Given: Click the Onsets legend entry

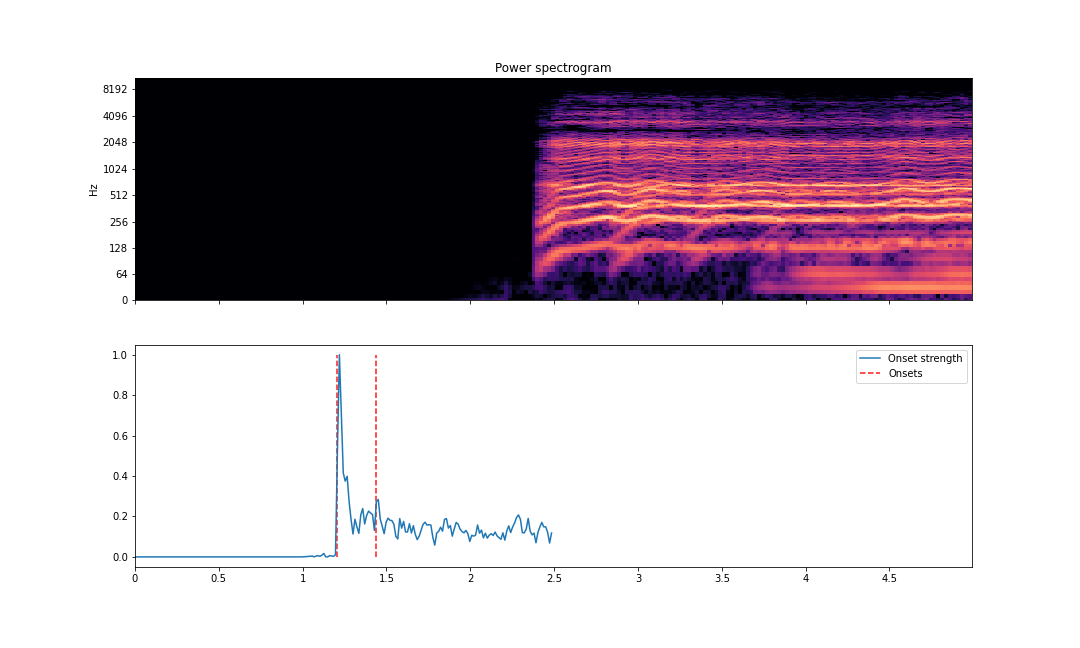Looking at the screenshot, I should point(904,372).
